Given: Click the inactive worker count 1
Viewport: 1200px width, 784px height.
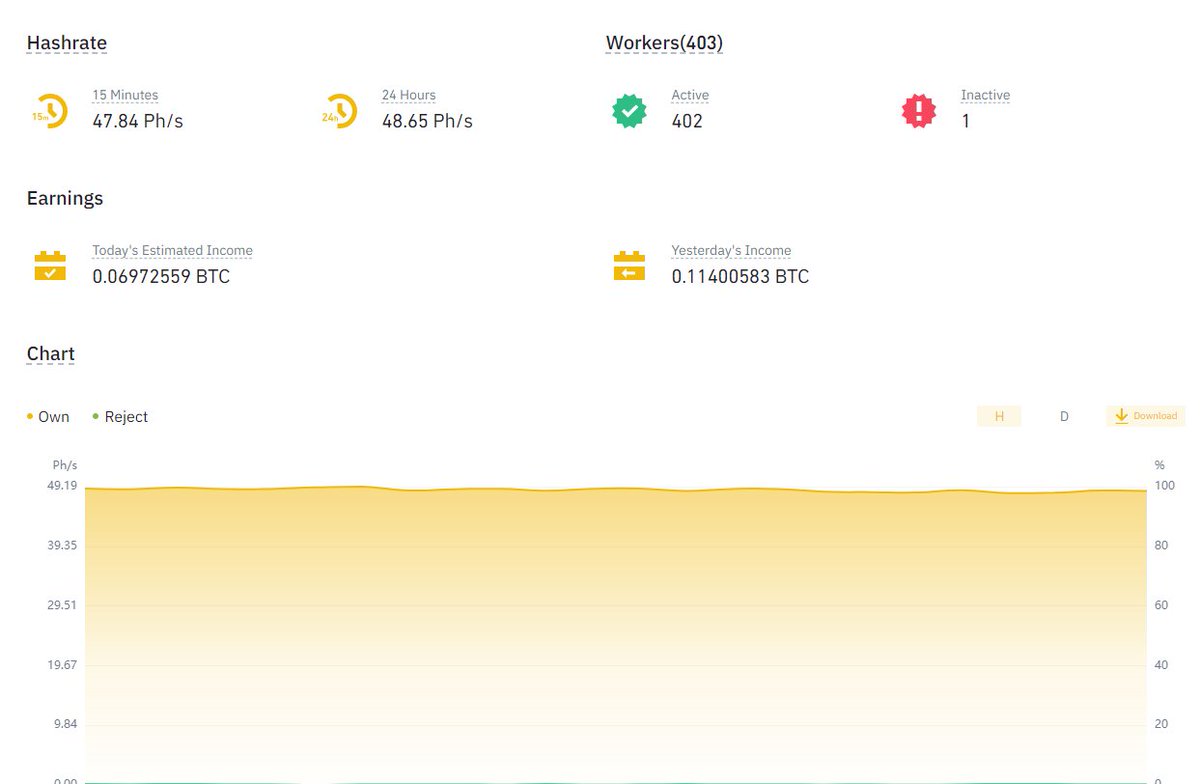Looking at the screenshot, I should point(965,121).
